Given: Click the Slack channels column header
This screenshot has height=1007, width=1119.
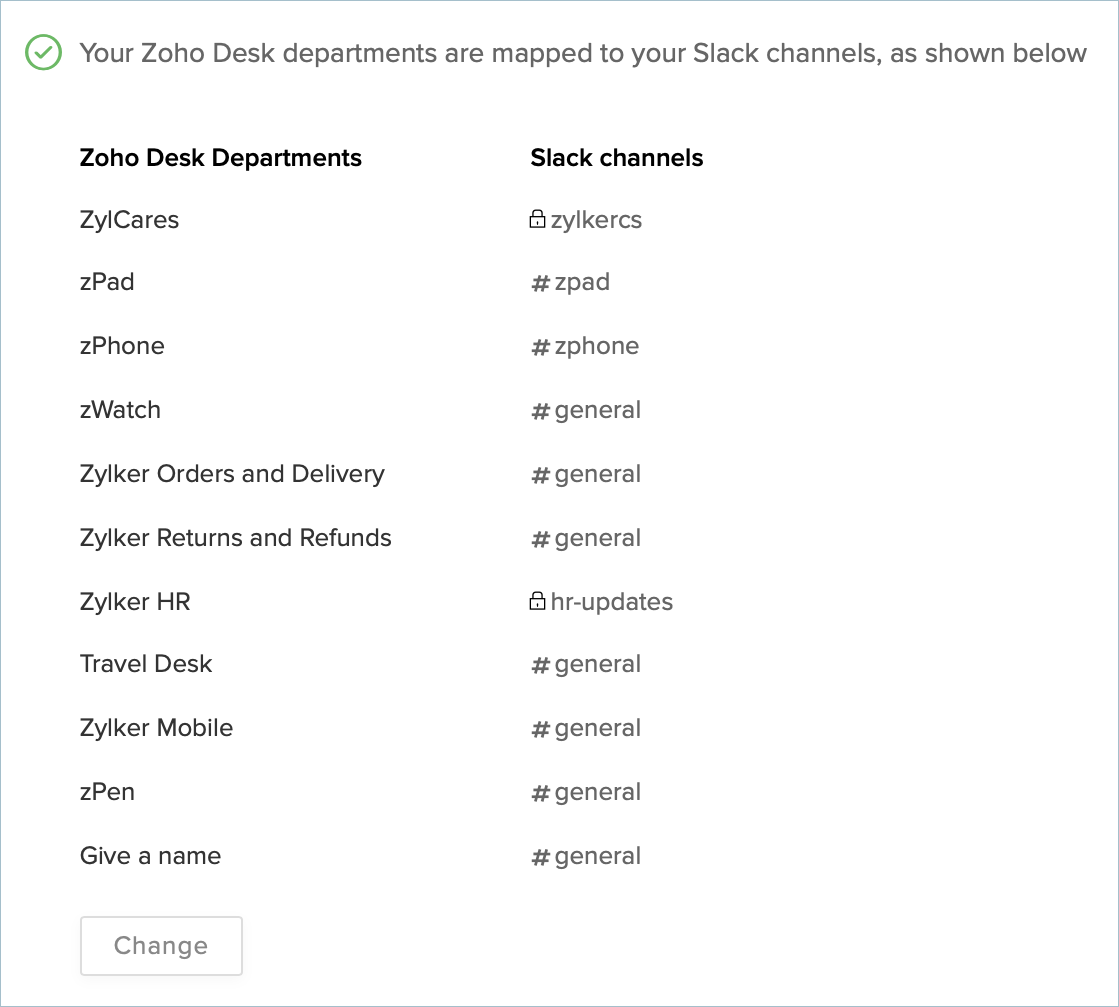Looking at the screenshot, I should (x=616, y=158).
